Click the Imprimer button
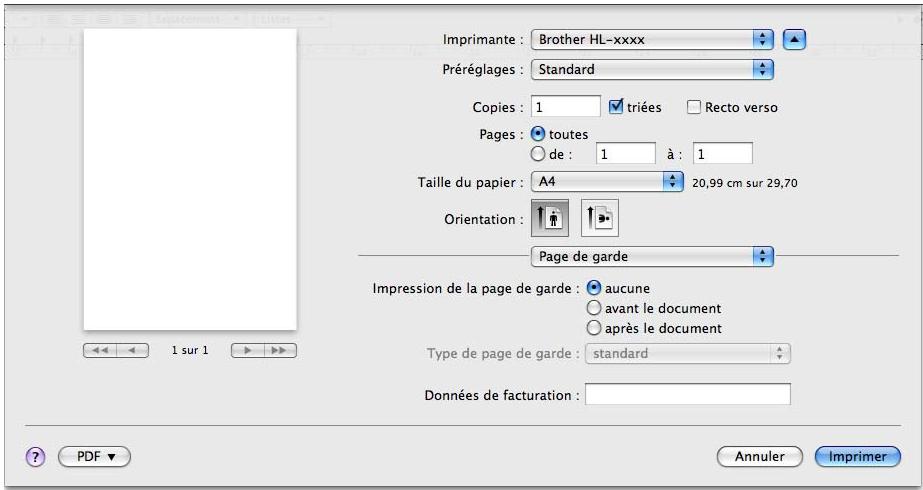The width and height of the screenshot is (923, 490). (x=858, y=456)
